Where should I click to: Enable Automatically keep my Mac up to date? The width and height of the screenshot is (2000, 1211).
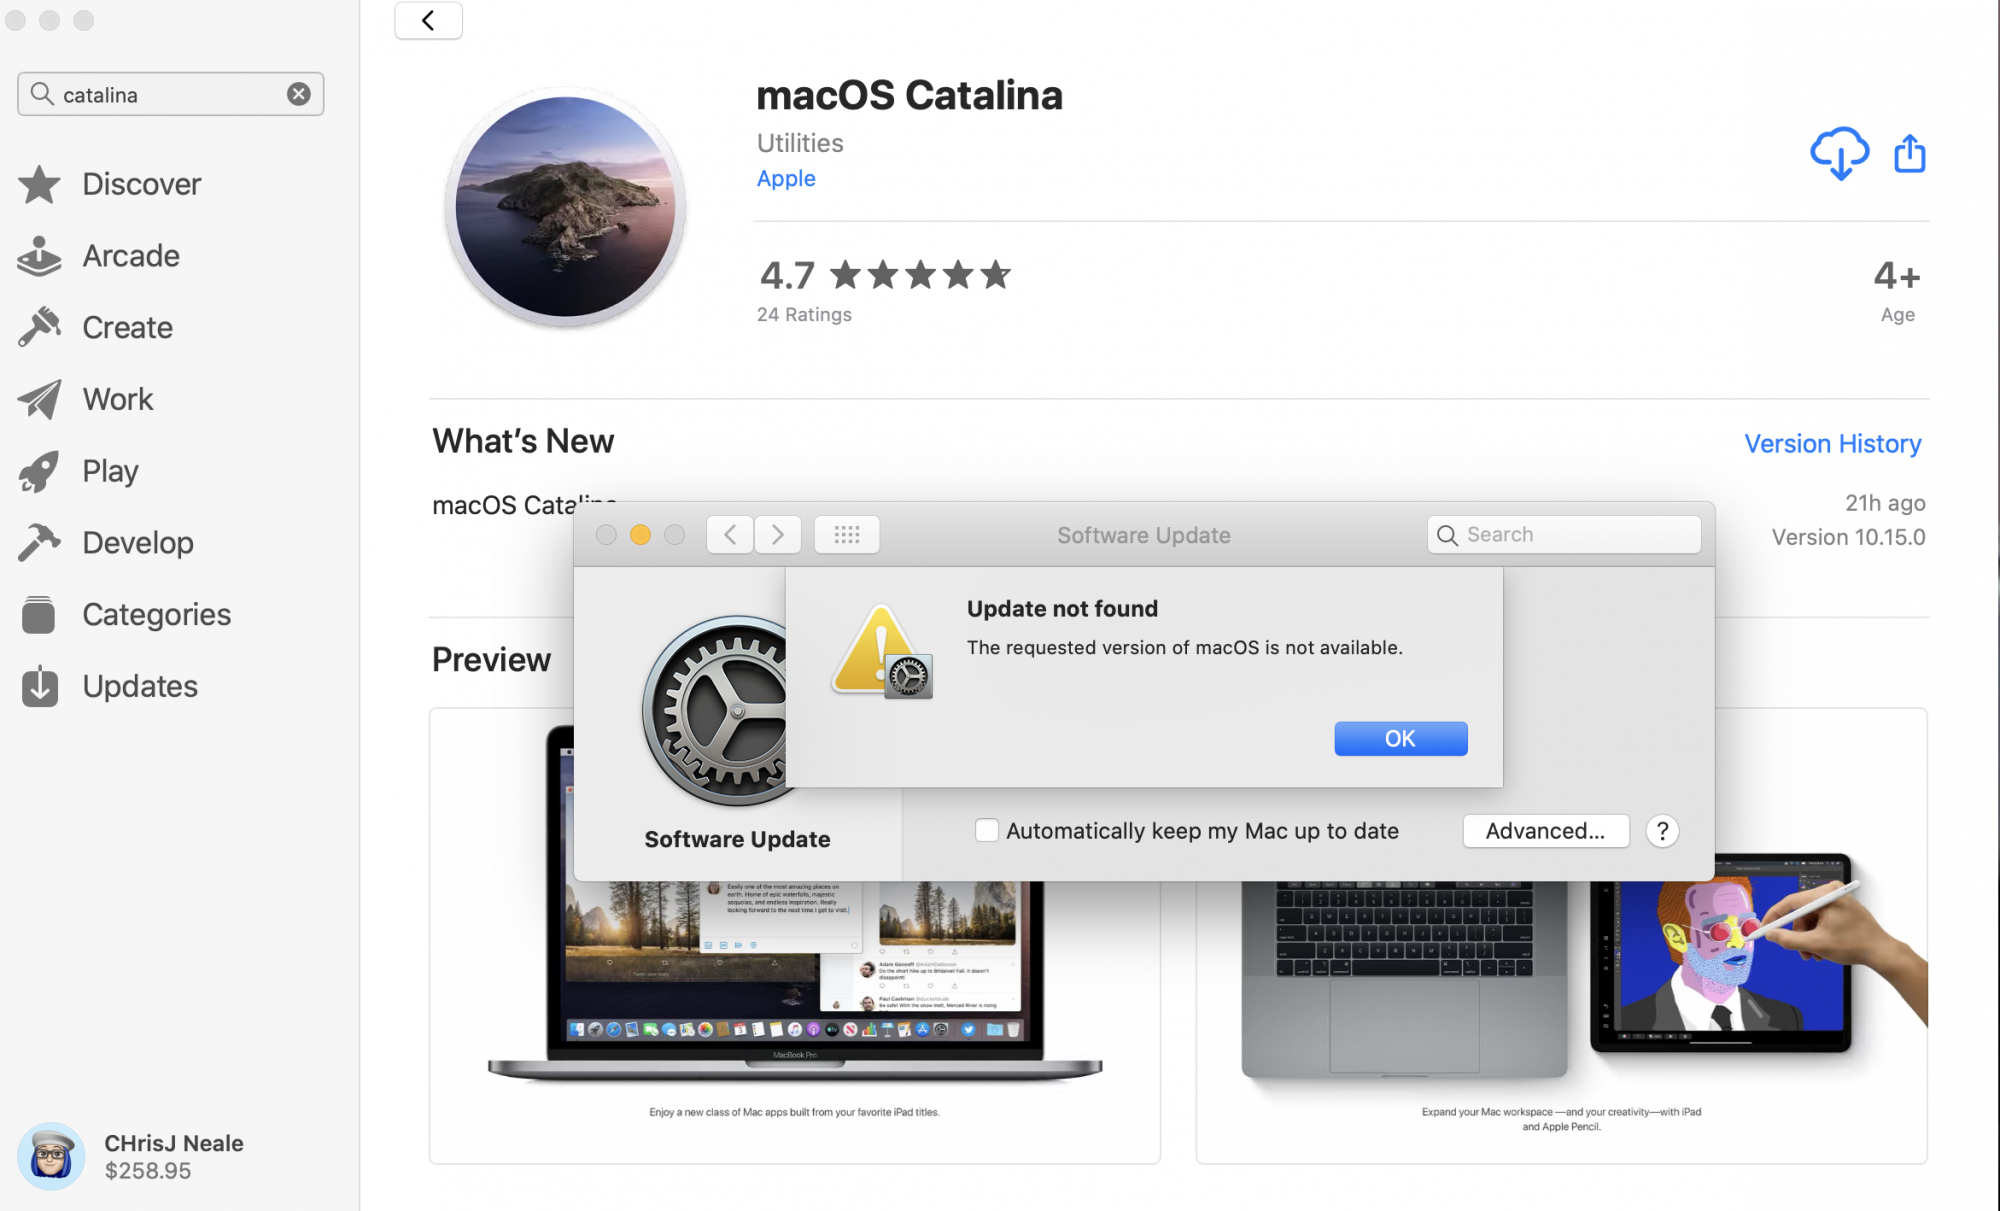986,831
